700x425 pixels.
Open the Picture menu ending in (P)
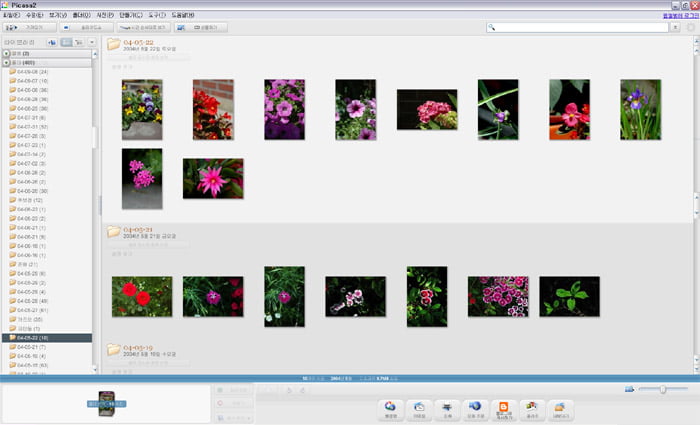tap(105, 15)
